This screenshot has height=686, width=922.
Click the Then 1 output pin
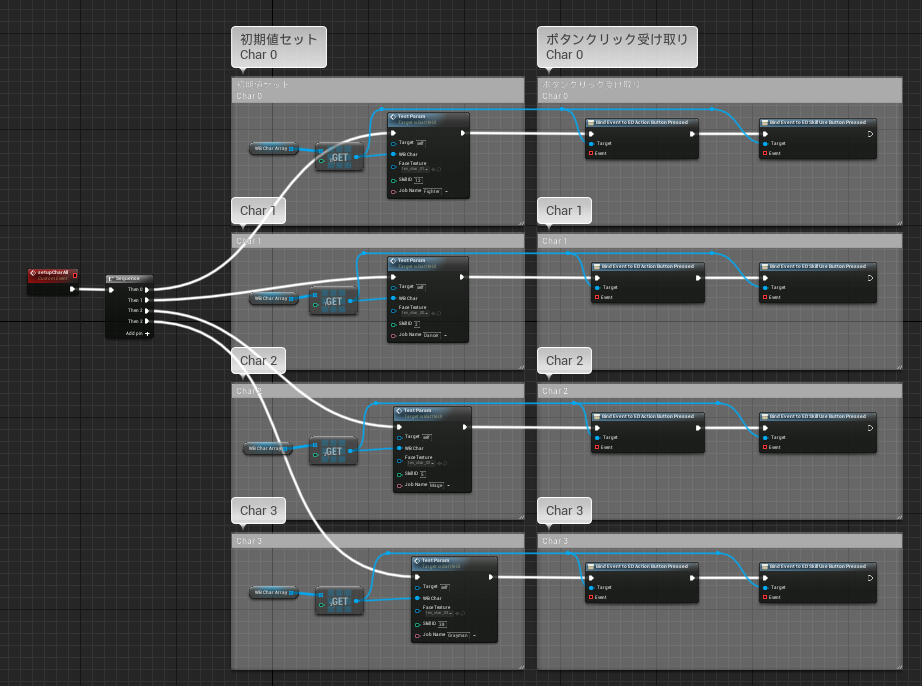[x=147, y=300]
